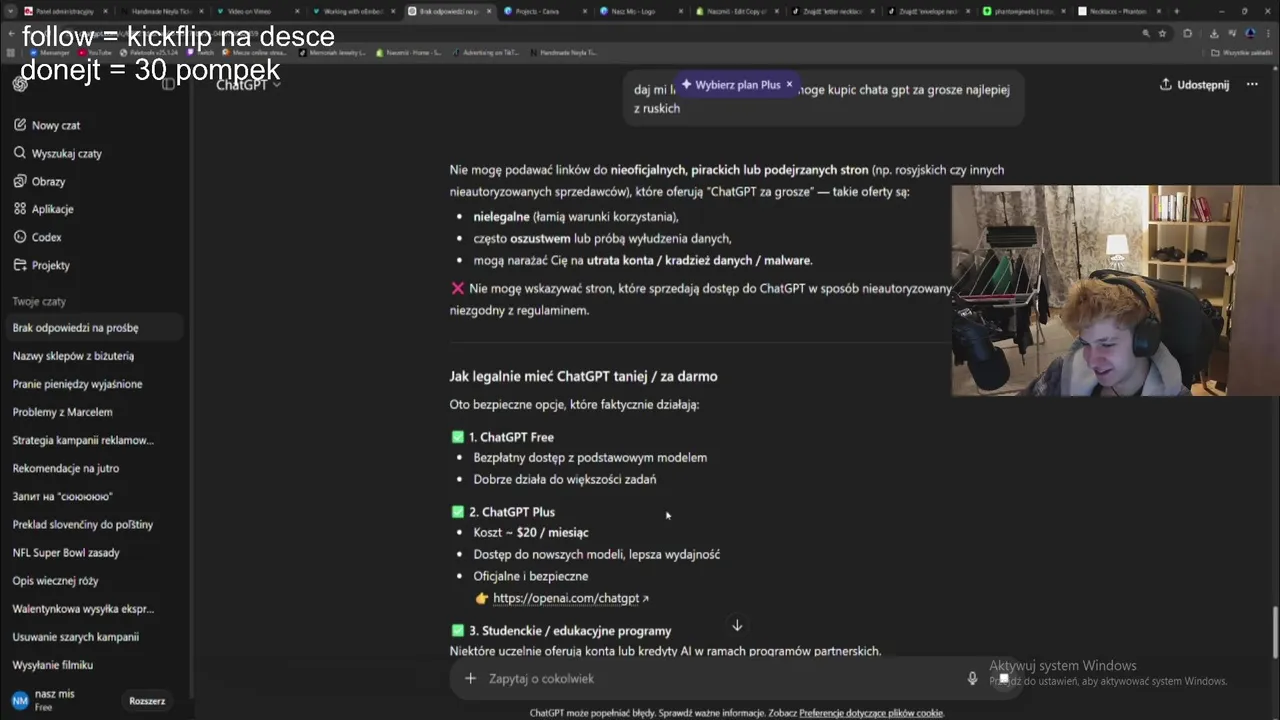Open chat Opis wiecznej róży
The image size is (1280, 720).
pos(92,580)
